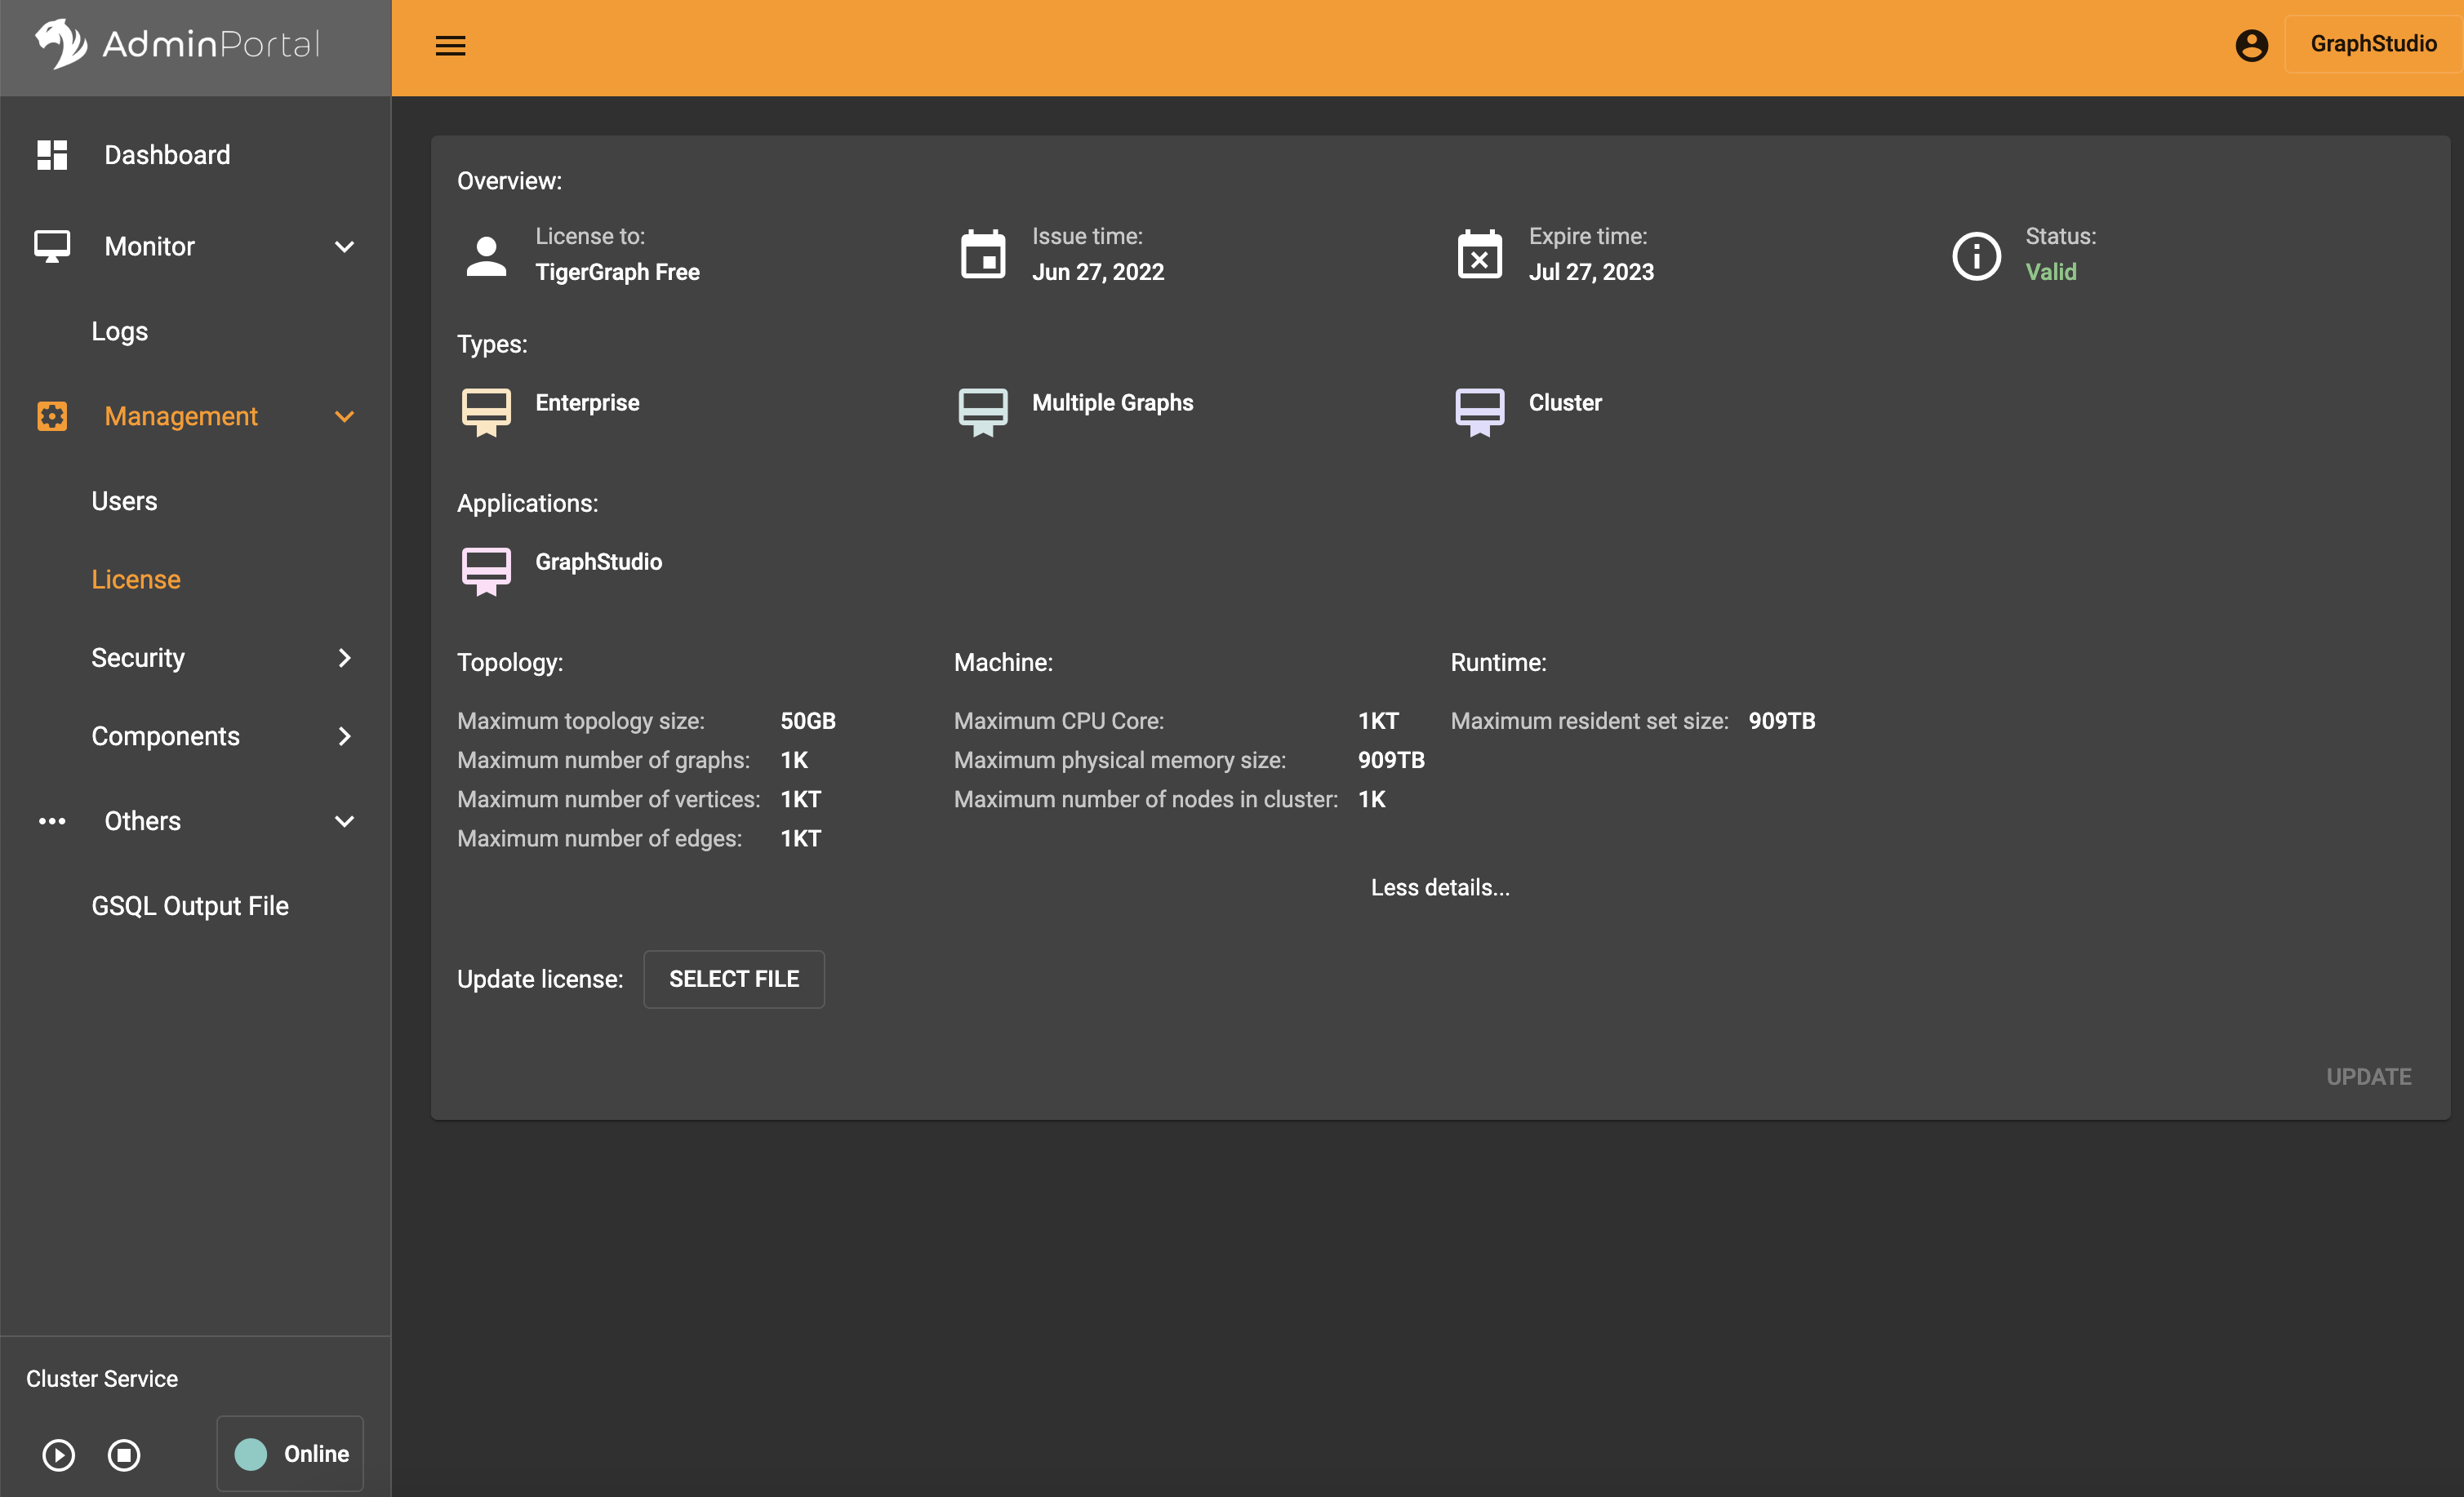Select the Dashboard grid icon

click(x=52, y=154)
